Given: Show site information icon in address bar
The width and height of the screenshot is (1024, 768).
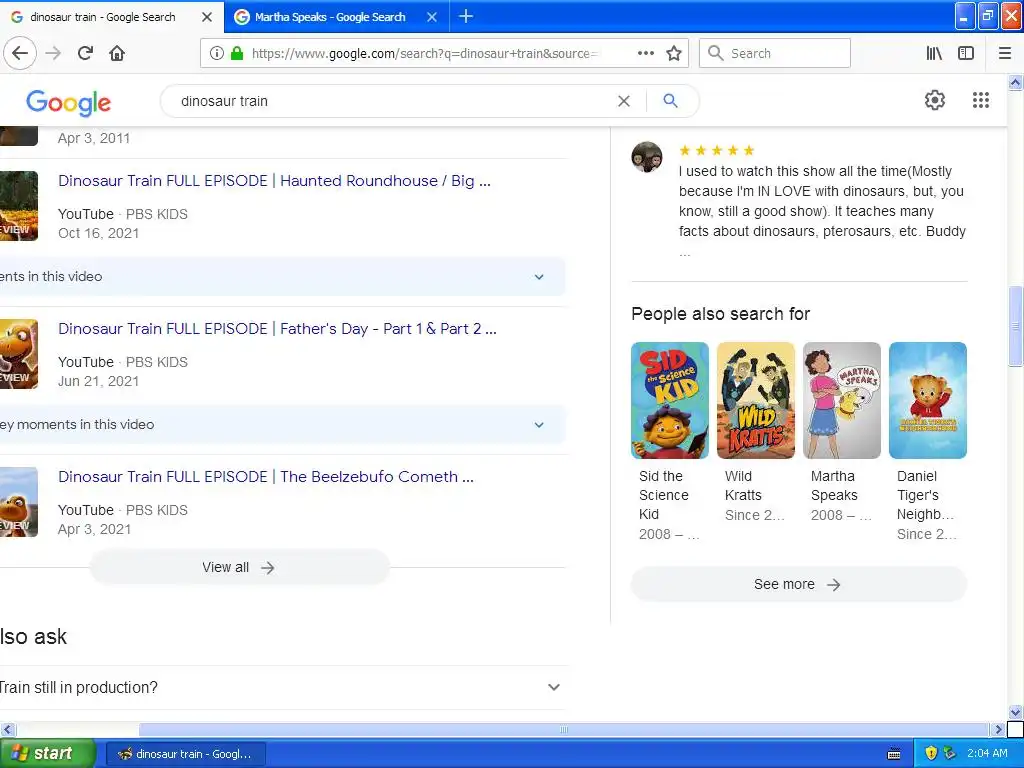Looking at the screenshot, I should click(217, 53).
